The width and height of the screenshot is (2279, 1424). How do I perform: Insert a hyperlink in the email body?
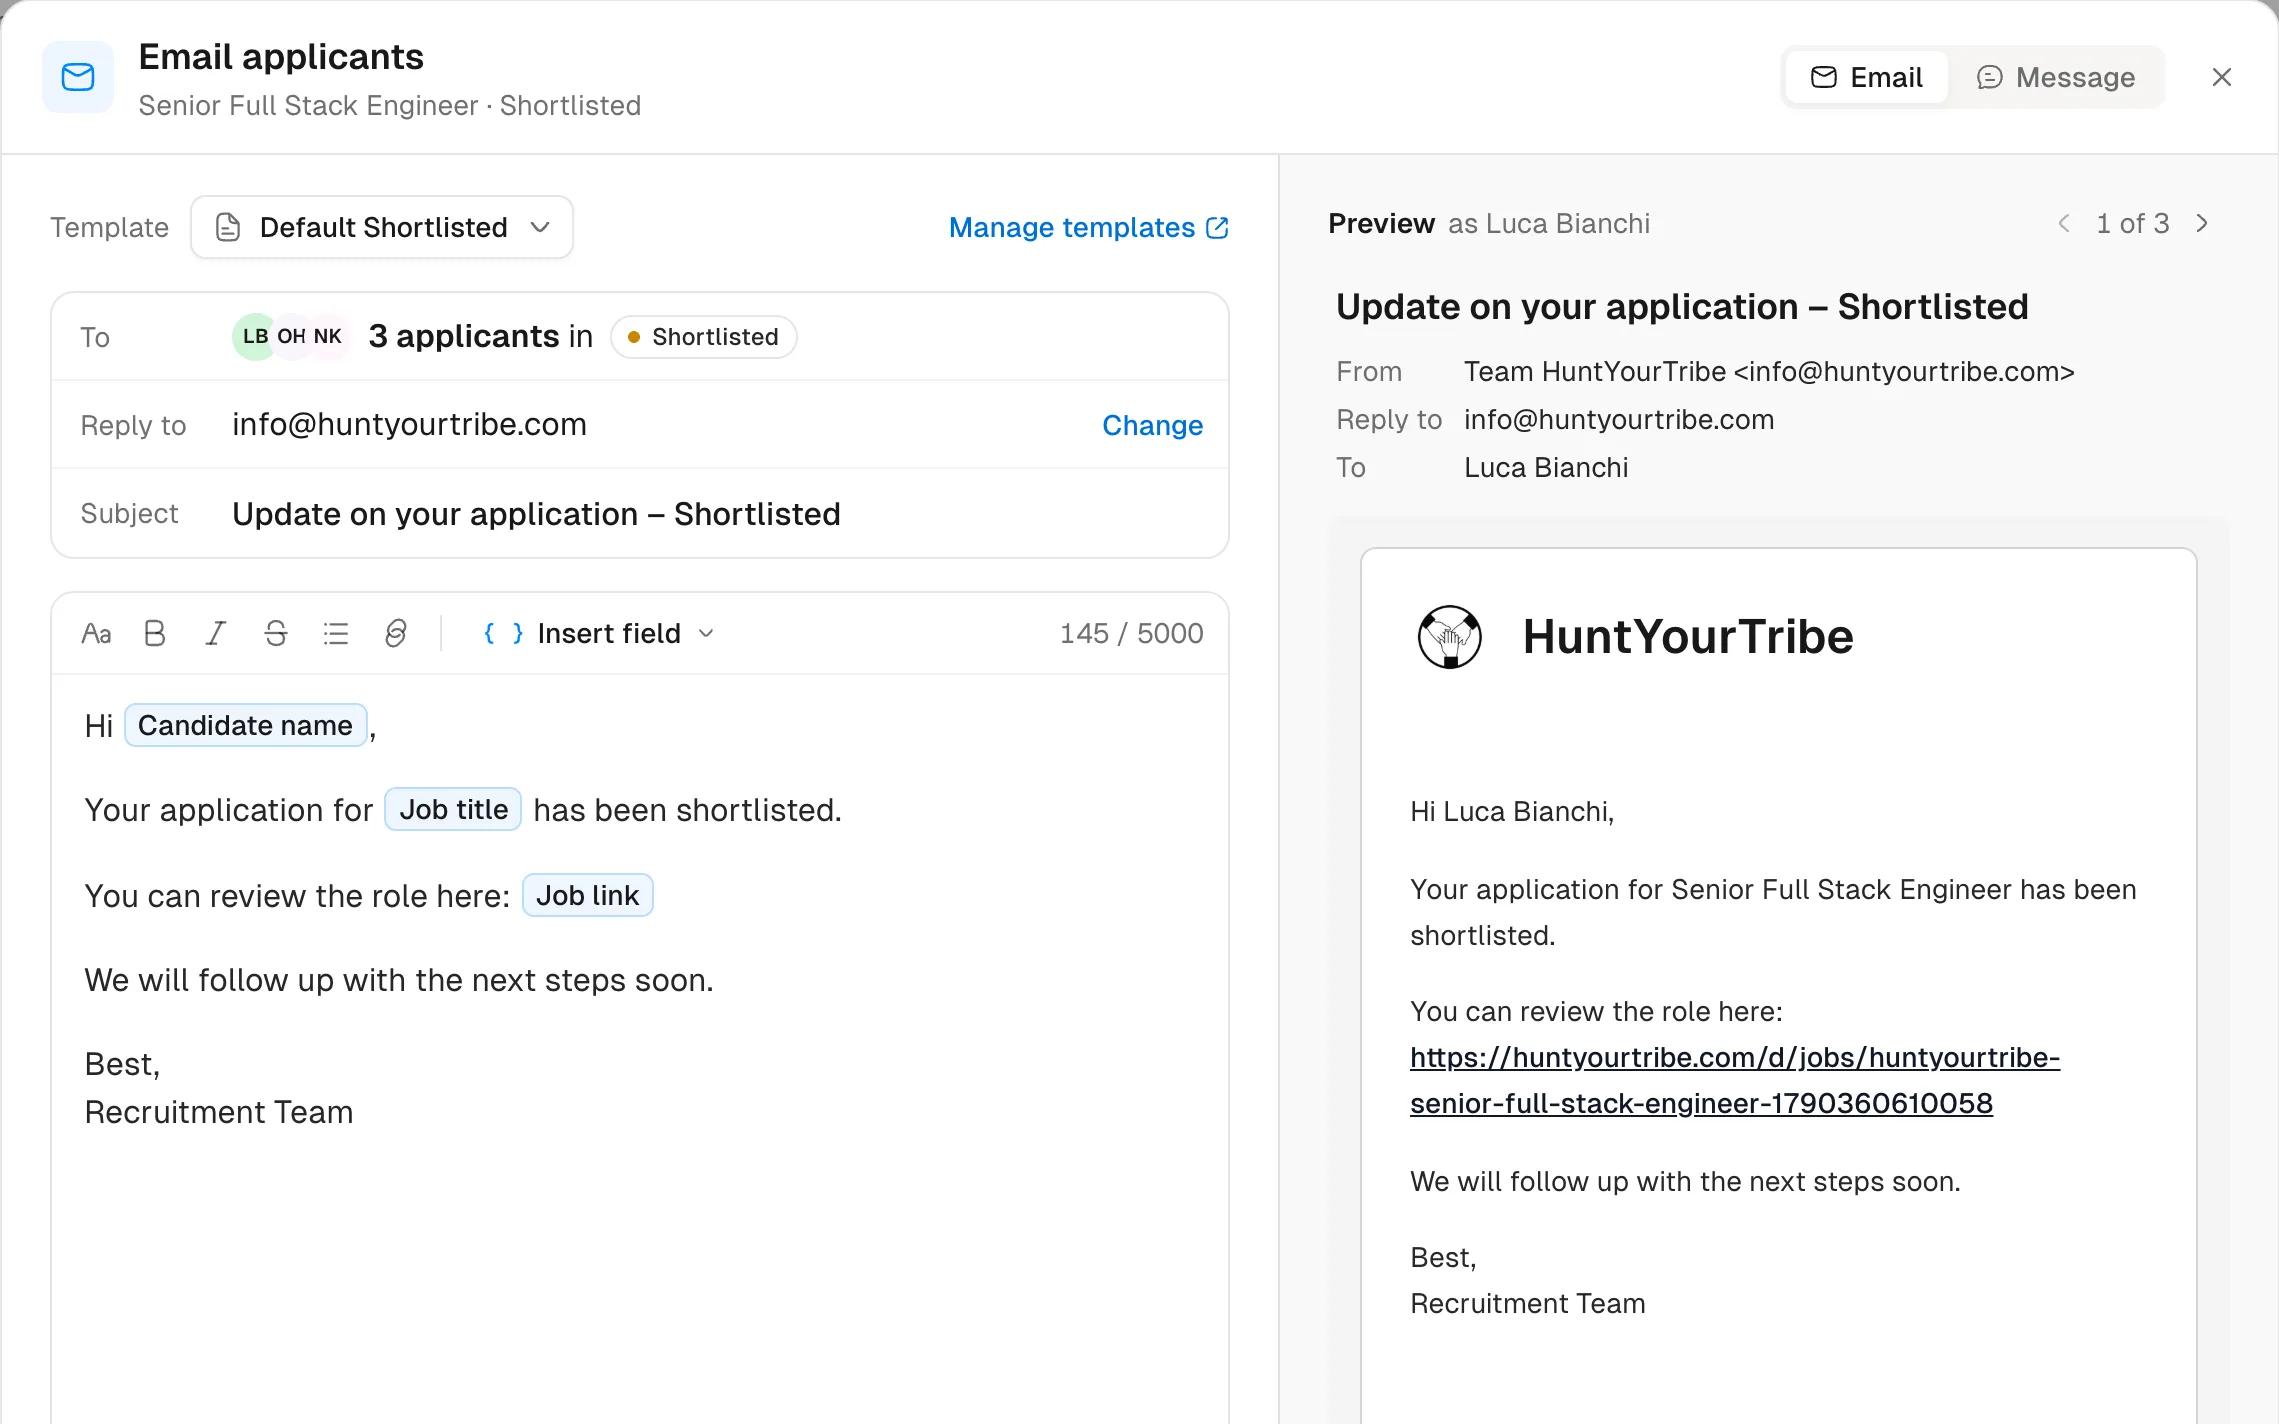pyautogui.click(x=396, y=634)
